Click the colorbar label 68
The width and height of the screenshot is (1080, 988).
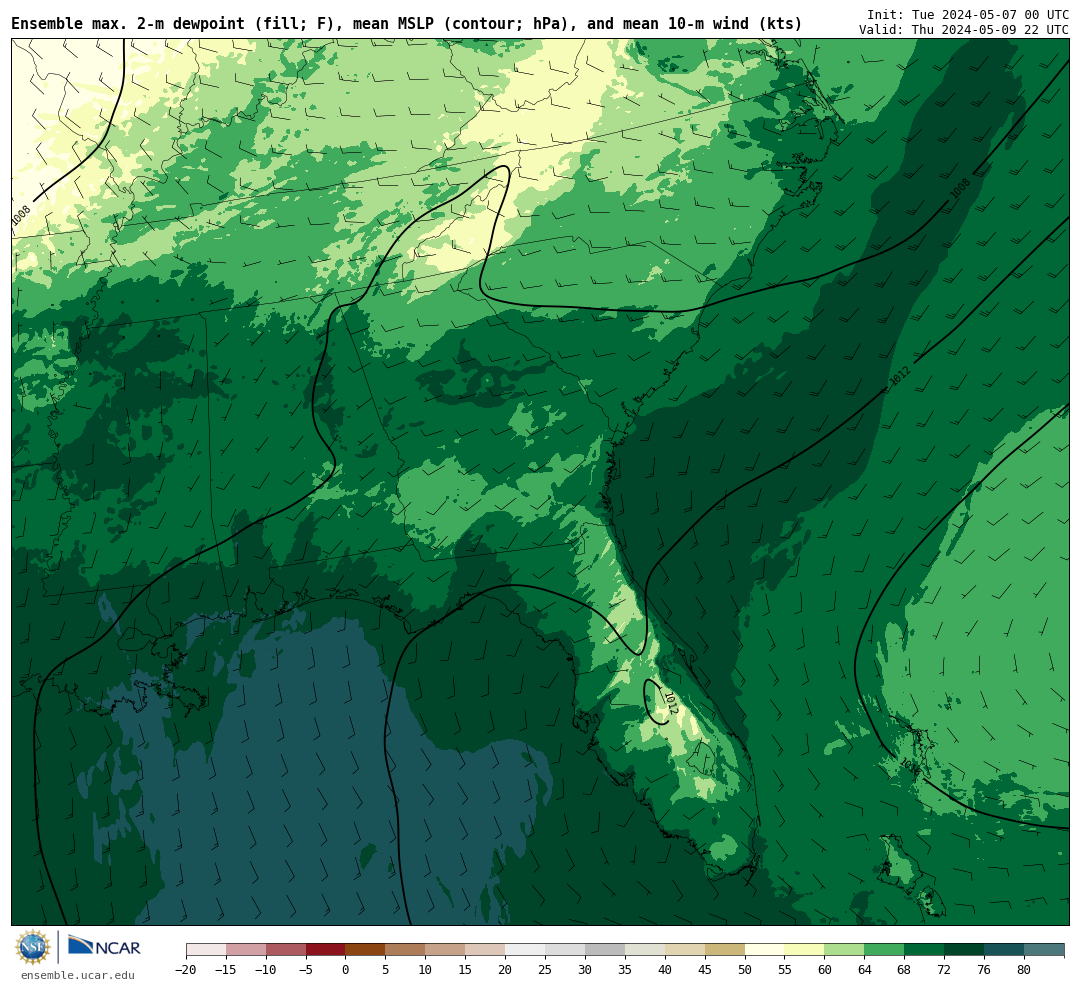tap(904, 970)
